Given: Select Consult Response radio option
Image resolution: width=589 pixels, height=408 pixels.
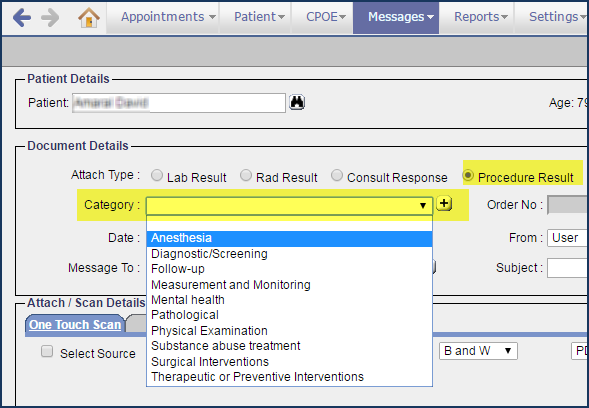Looking at the screenshot, I should click(x=337, y=175).
